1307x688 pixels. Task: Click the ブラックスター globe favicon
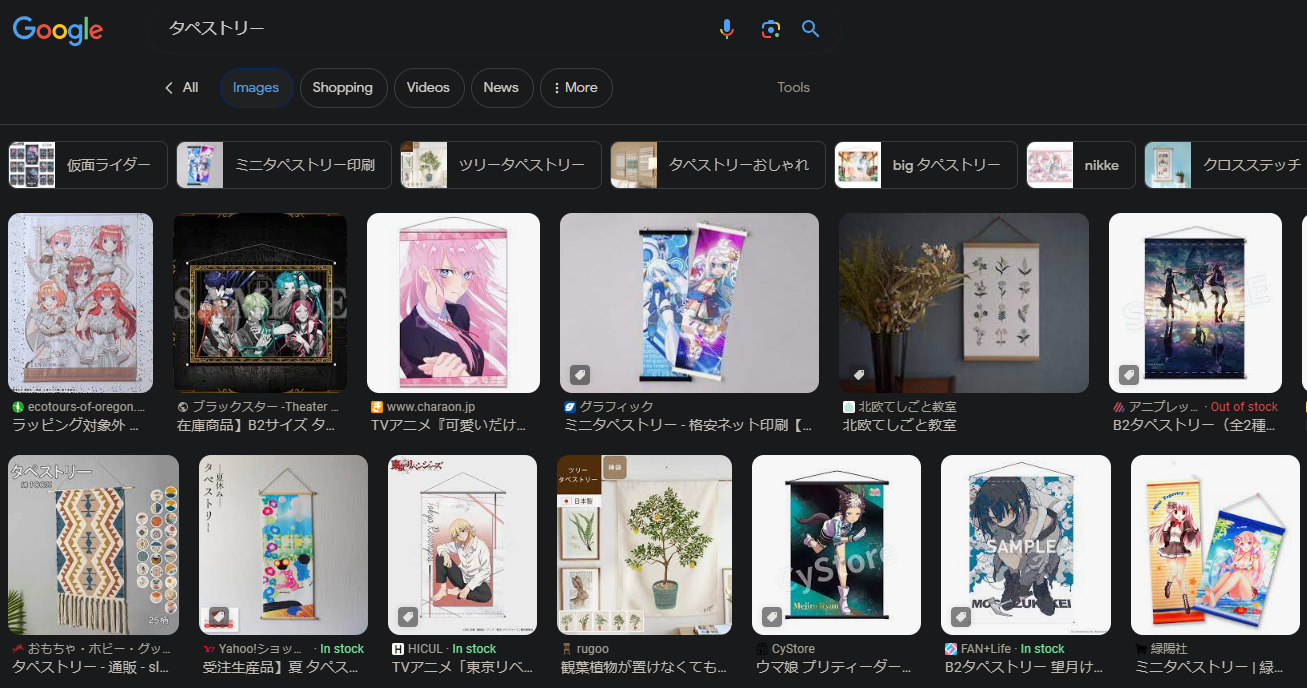(x=182, y=407)
